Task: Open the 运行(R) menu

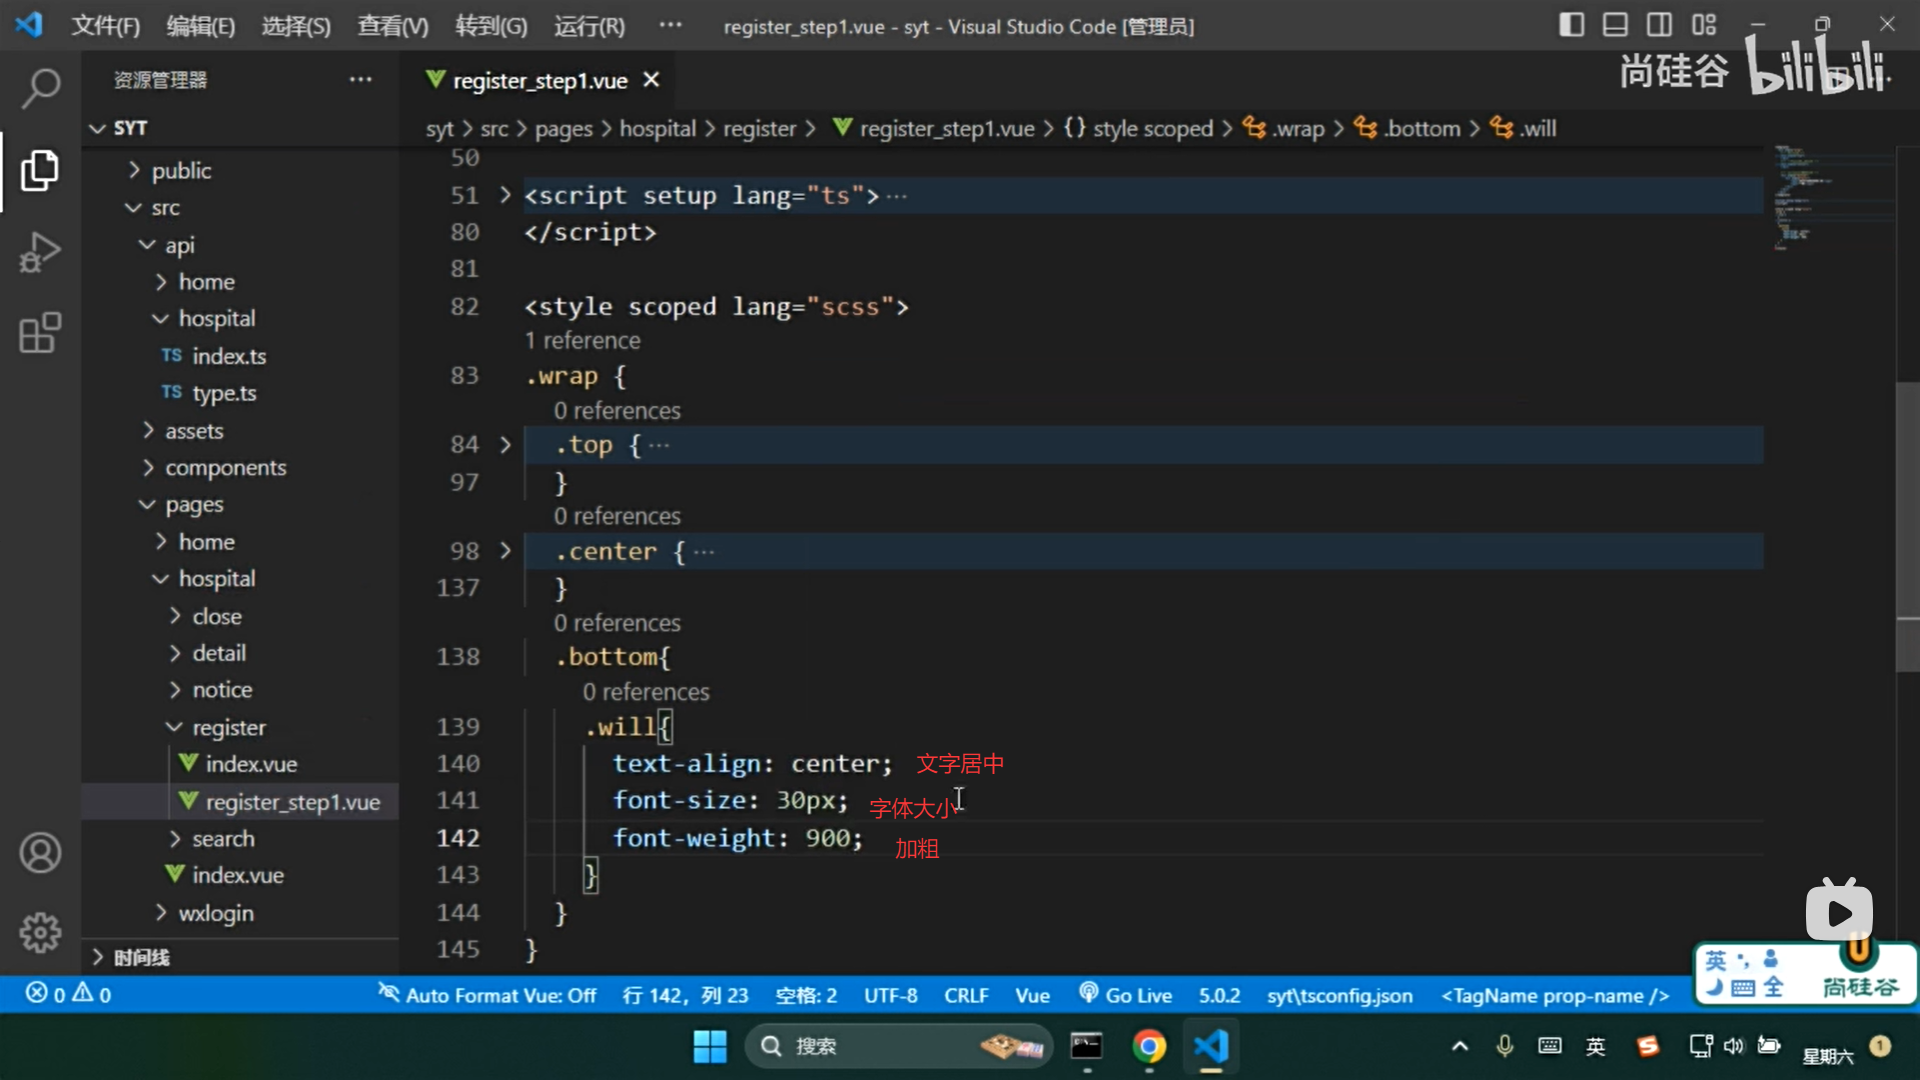Action: [589, 26]
